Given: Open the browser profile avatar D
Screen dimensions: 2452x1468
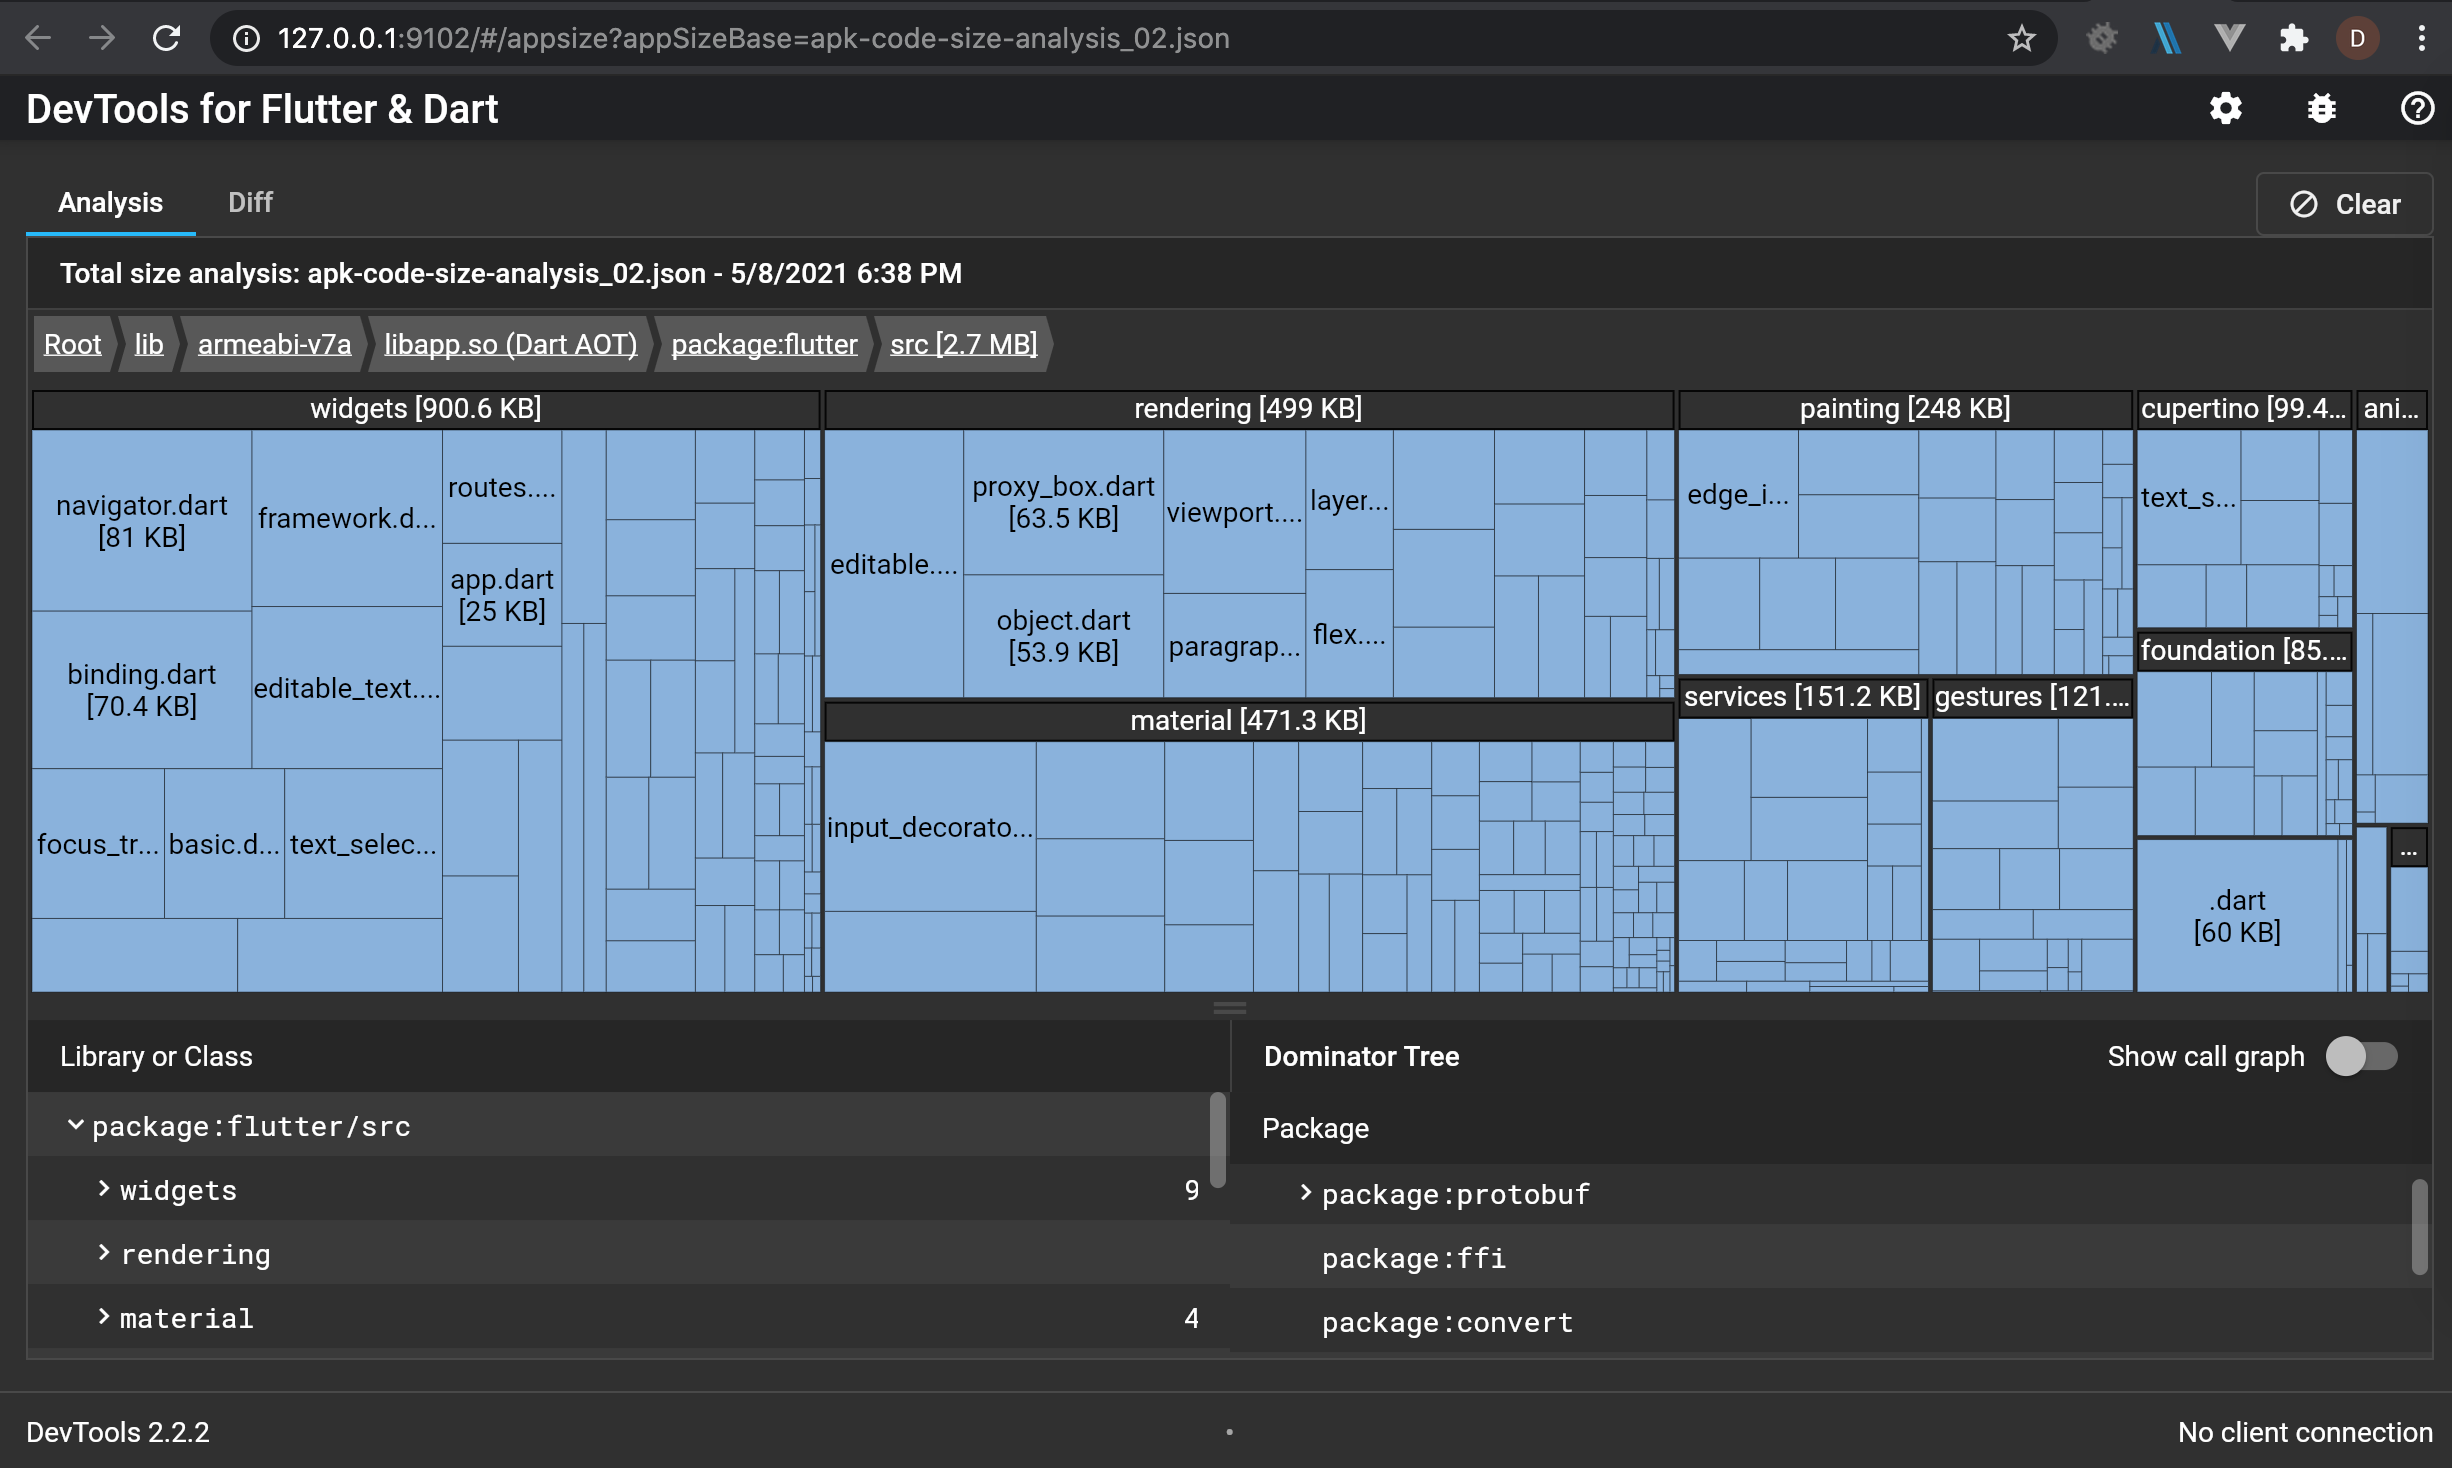Looking at the screenshot, I should pos(2357,38).
